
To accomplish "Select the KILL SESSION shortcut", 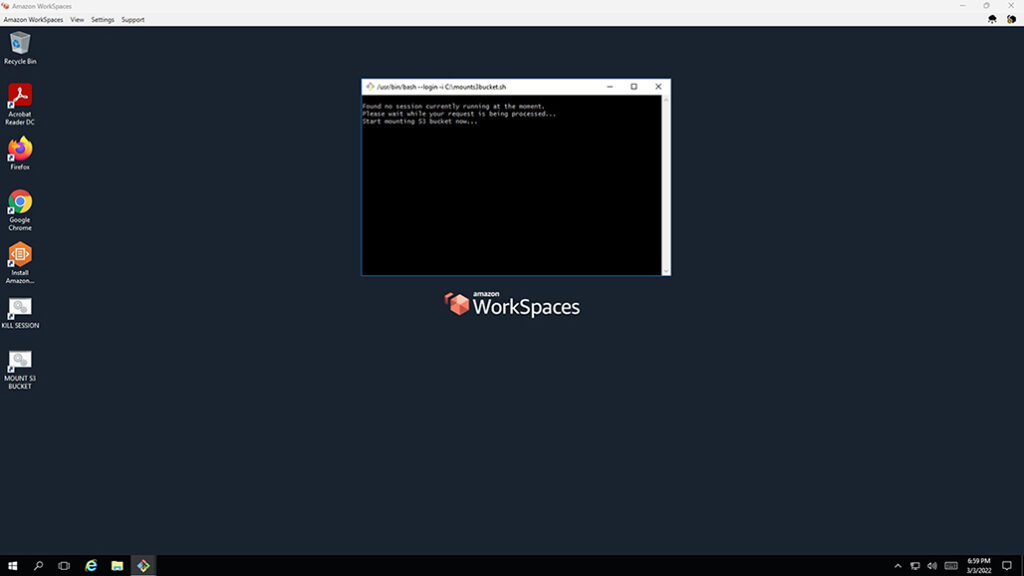I will 20,313.
